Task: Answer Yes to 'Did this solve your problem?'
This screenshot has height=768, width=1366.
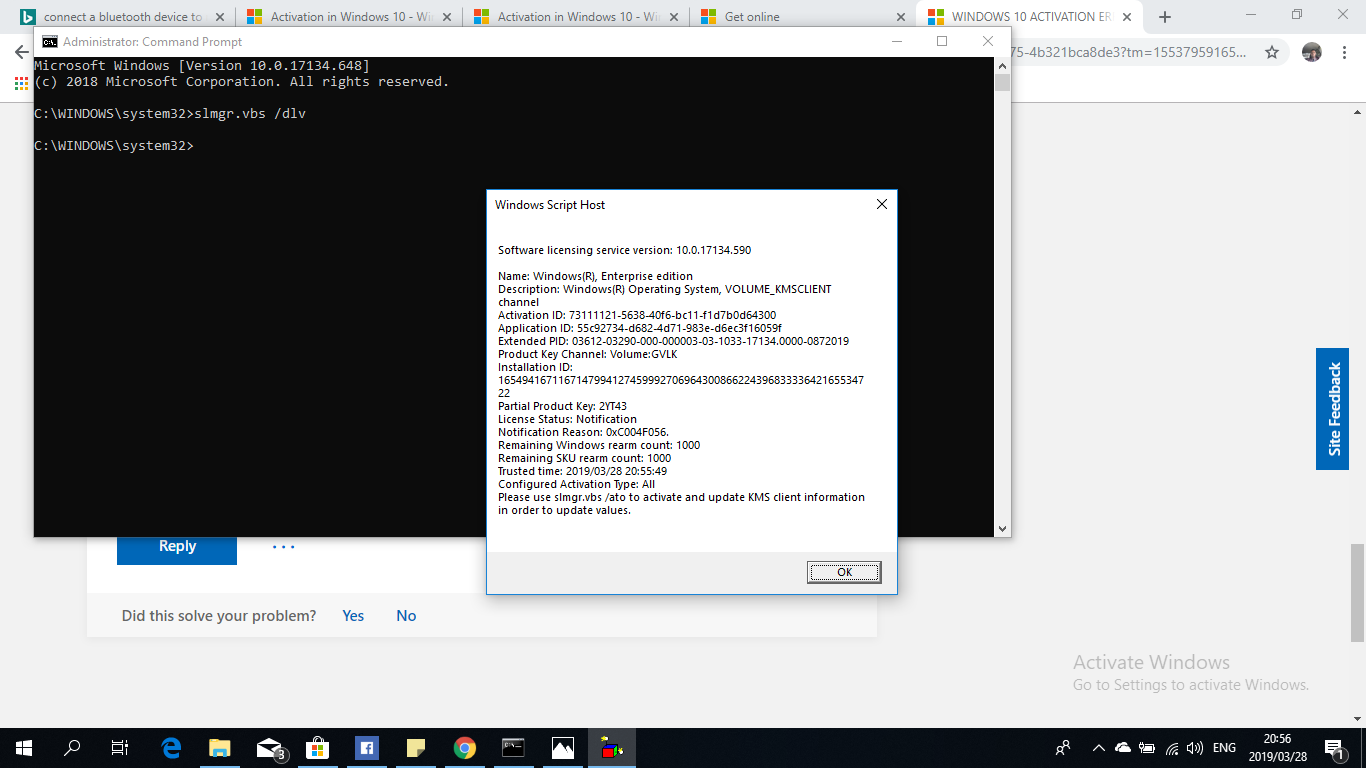Action: pos(353,616)
